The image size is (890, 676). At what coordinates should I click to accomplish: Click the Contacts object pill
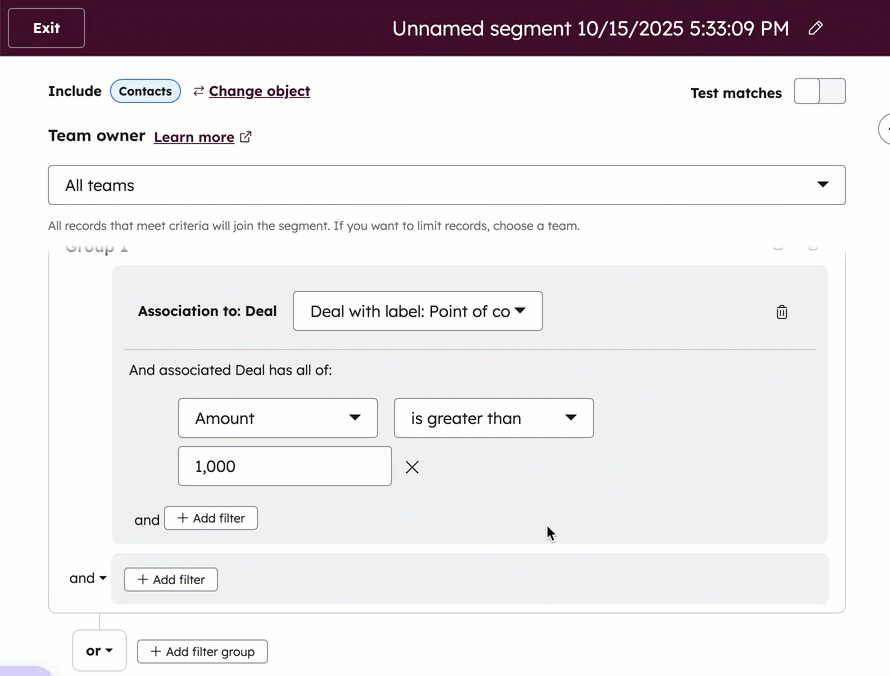145,91
